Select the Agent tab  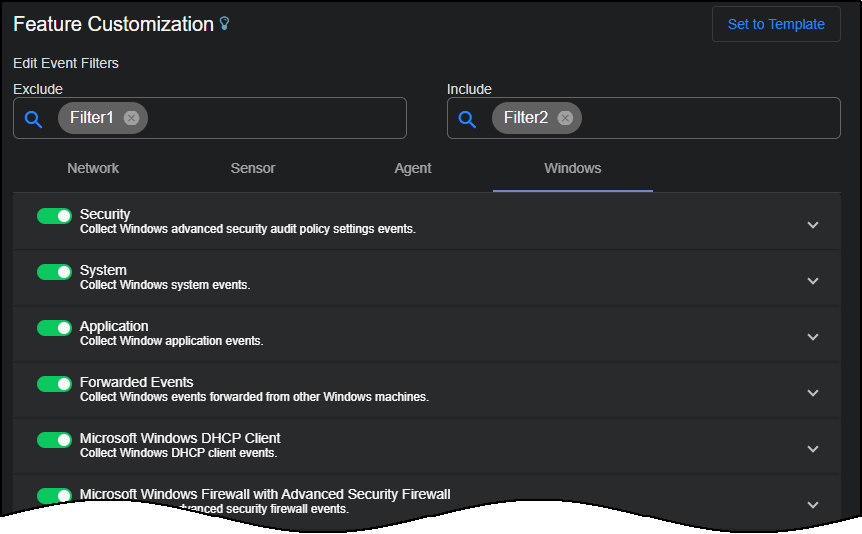[x=413, y=168]
